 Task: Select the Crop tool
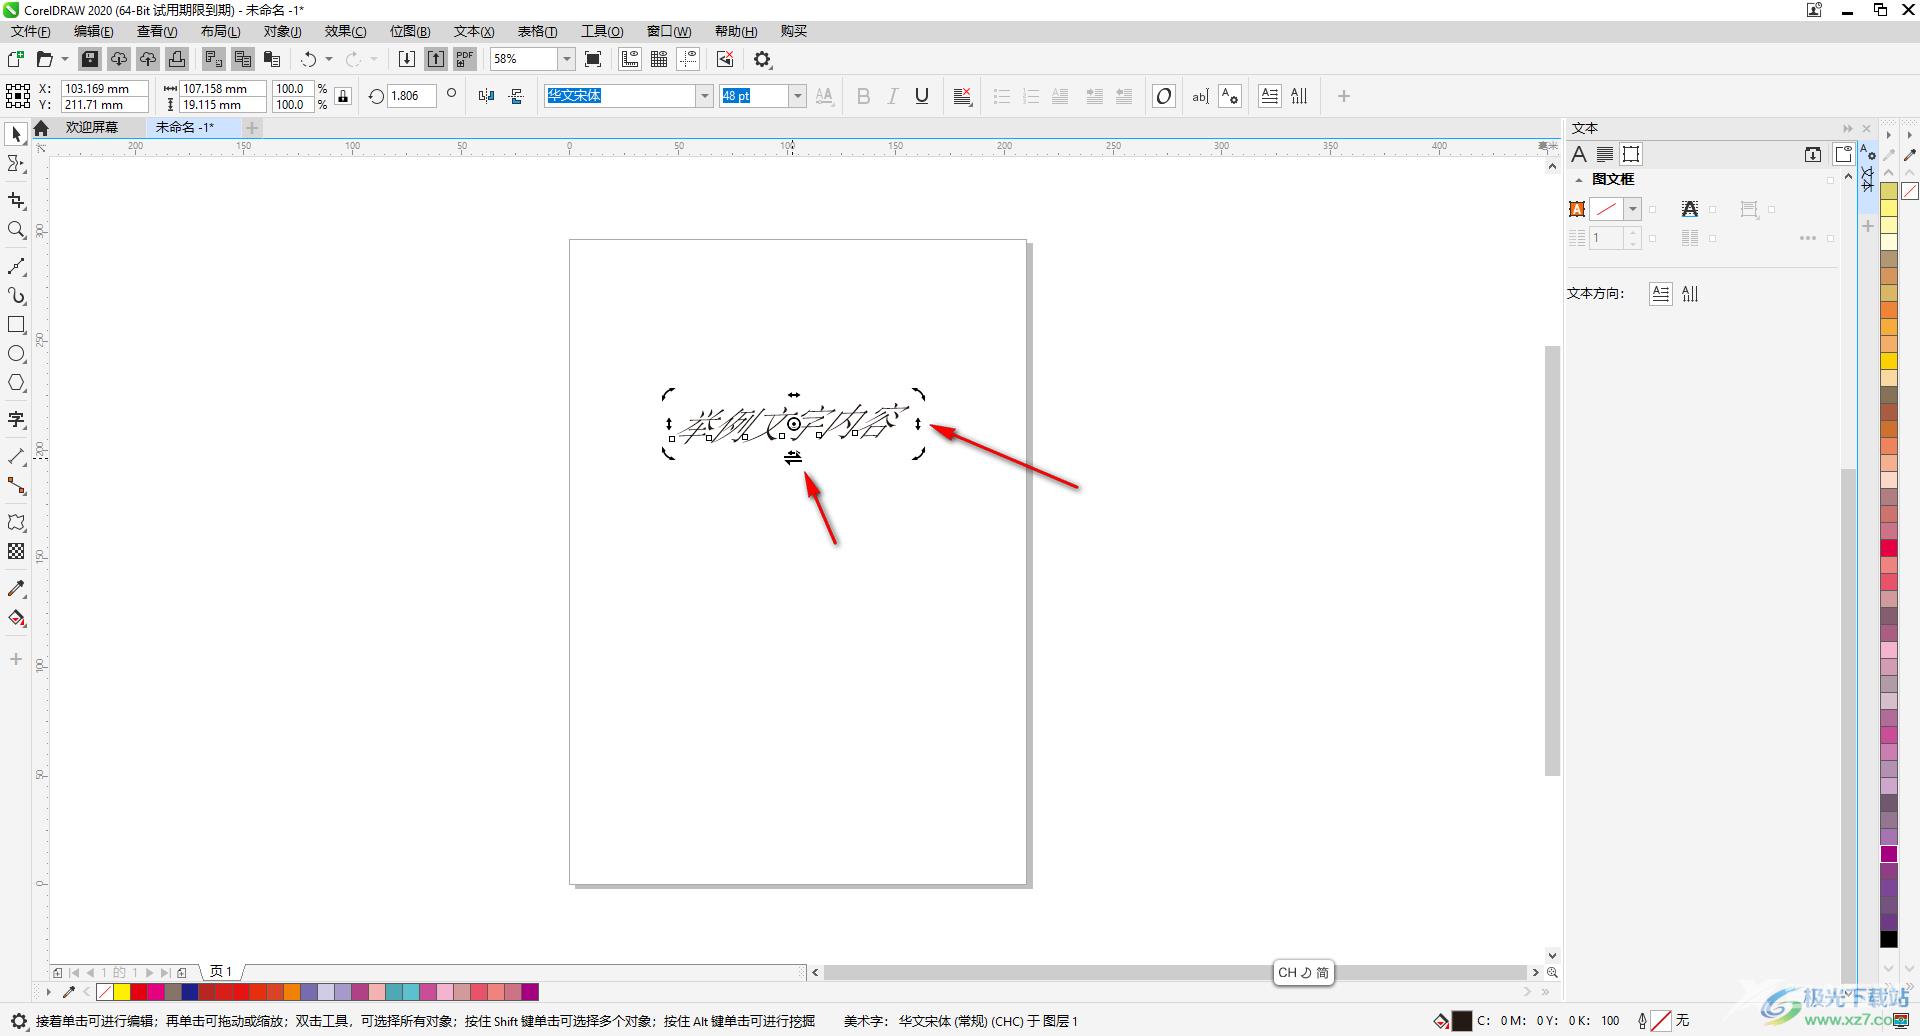16,201
